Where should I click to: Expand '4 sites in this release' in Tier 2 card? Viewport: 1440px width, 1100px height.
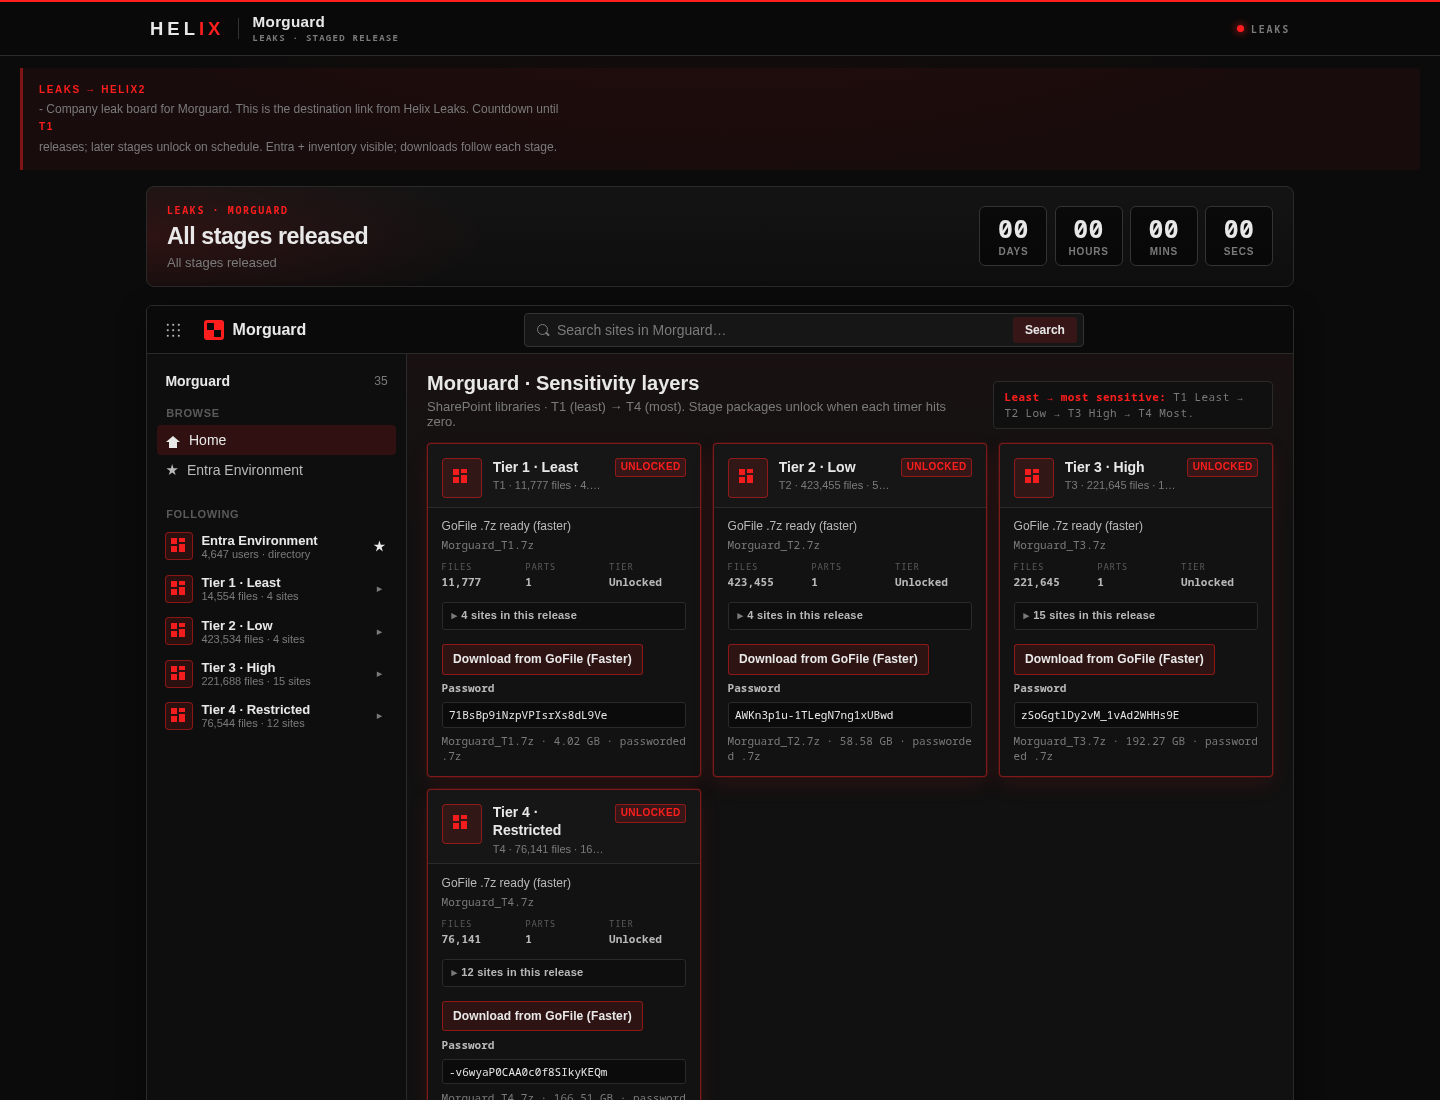click(x=850, y=616)
